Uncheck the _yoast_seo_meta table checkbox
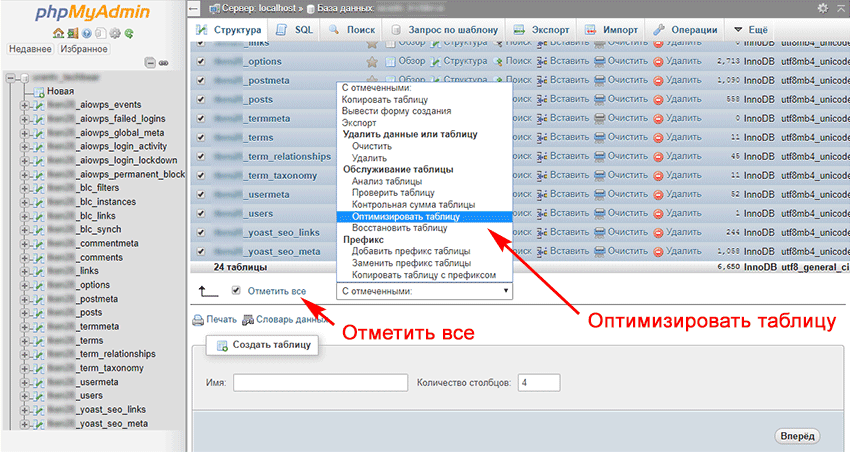 [201, 251]
